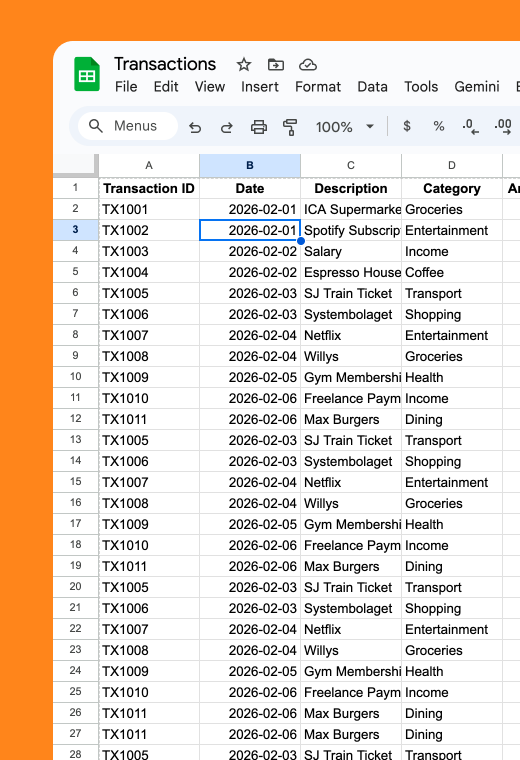Format as percent

coord(439,127)
